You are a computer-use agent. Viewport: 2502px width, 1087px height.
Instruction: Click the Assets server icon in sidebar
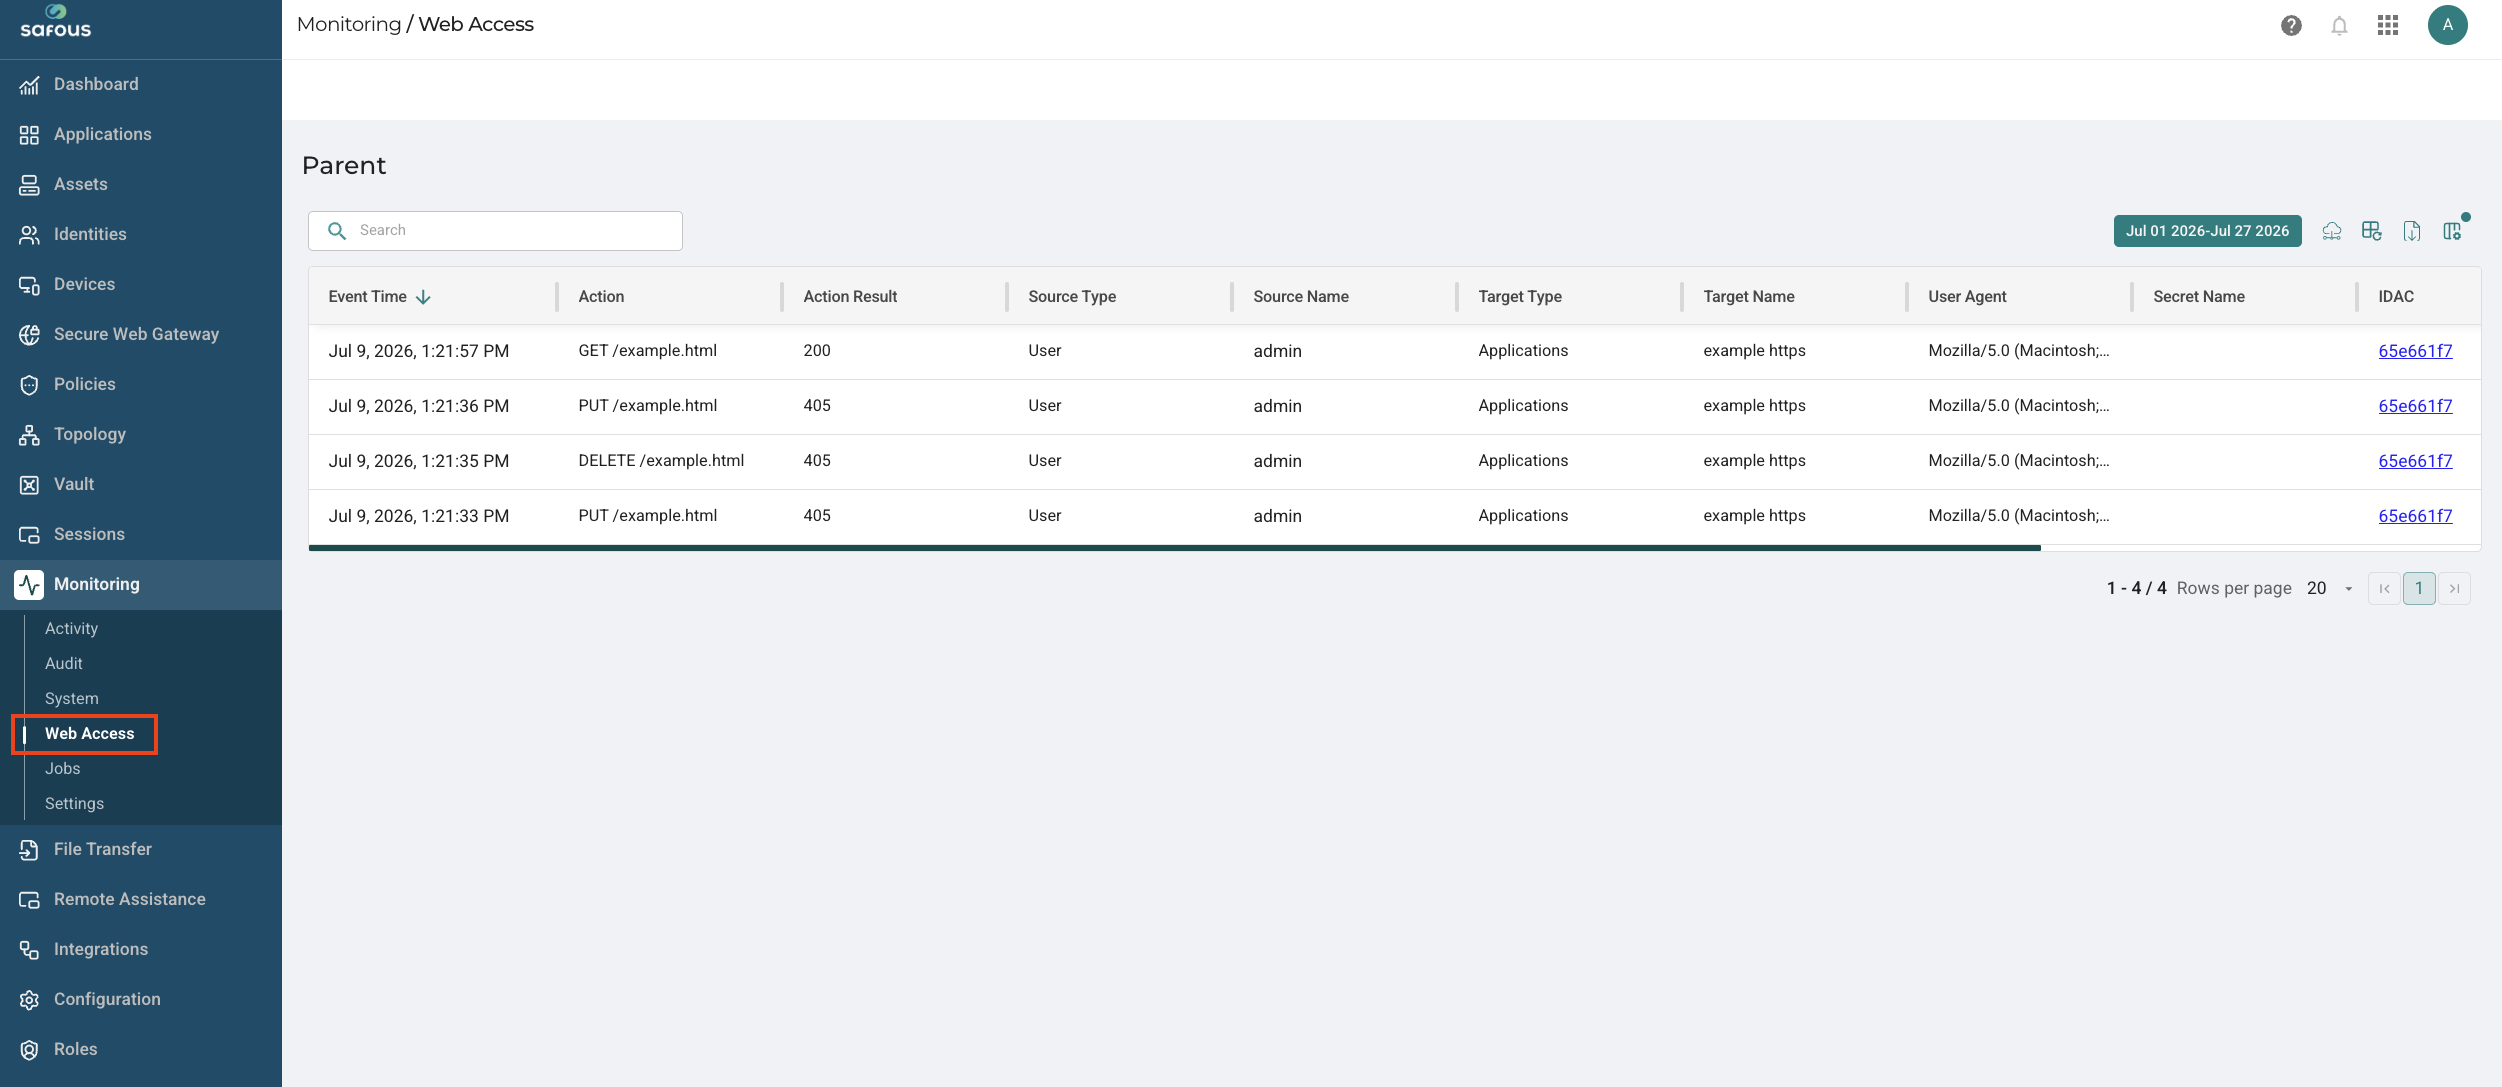[29, 185]
